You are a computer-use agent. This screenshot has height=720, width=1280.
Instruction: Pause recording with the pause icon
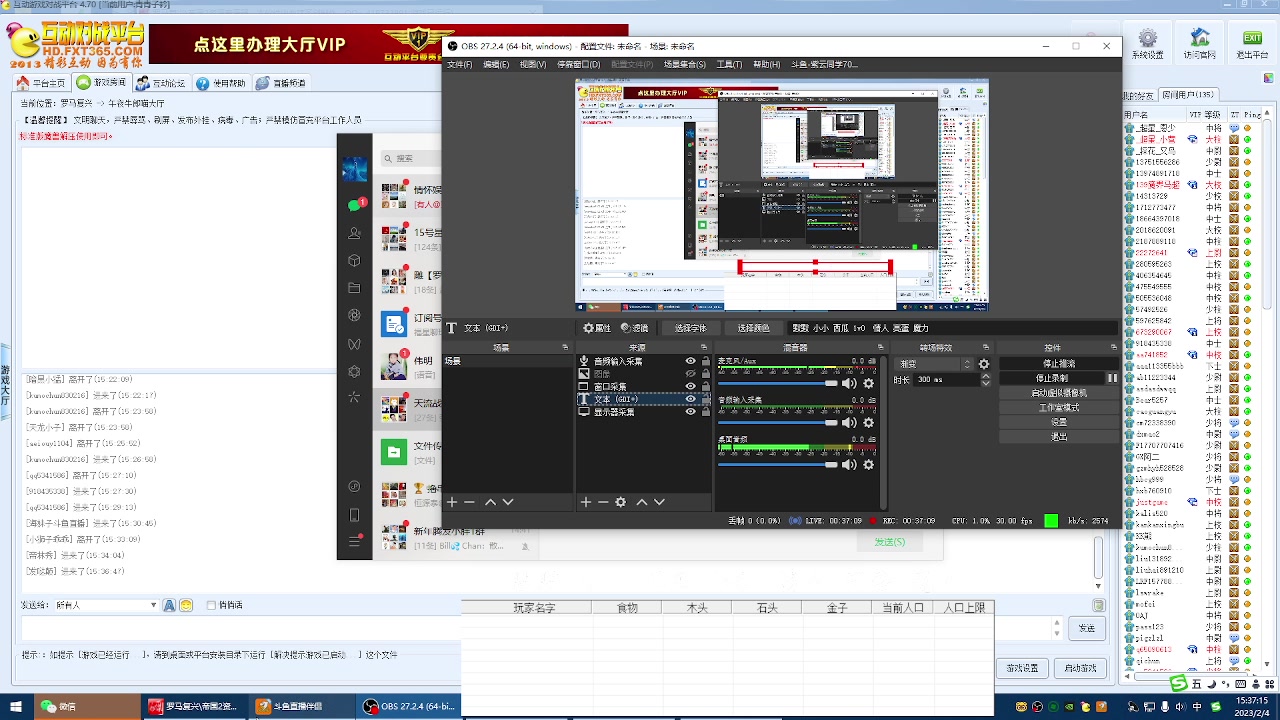click(x=1112, y=378)
